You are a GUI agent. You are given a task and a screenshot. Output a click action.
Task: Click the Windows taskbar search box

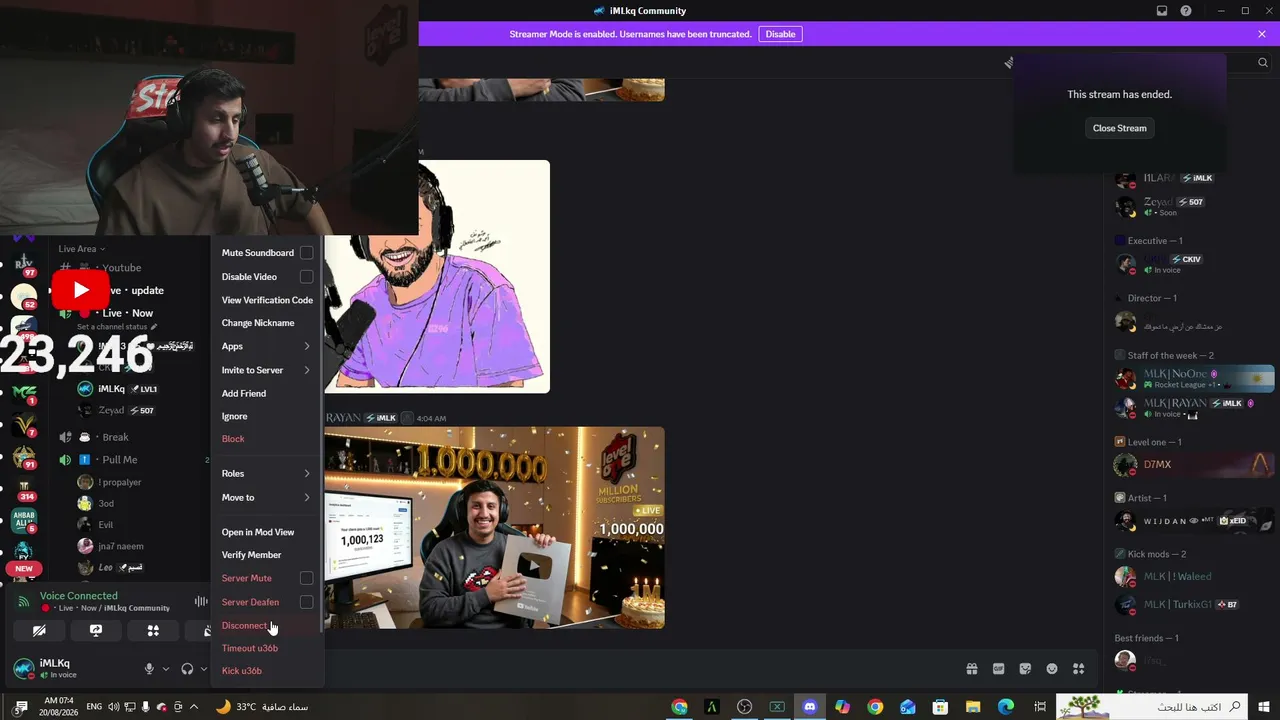click(1153, 707)
